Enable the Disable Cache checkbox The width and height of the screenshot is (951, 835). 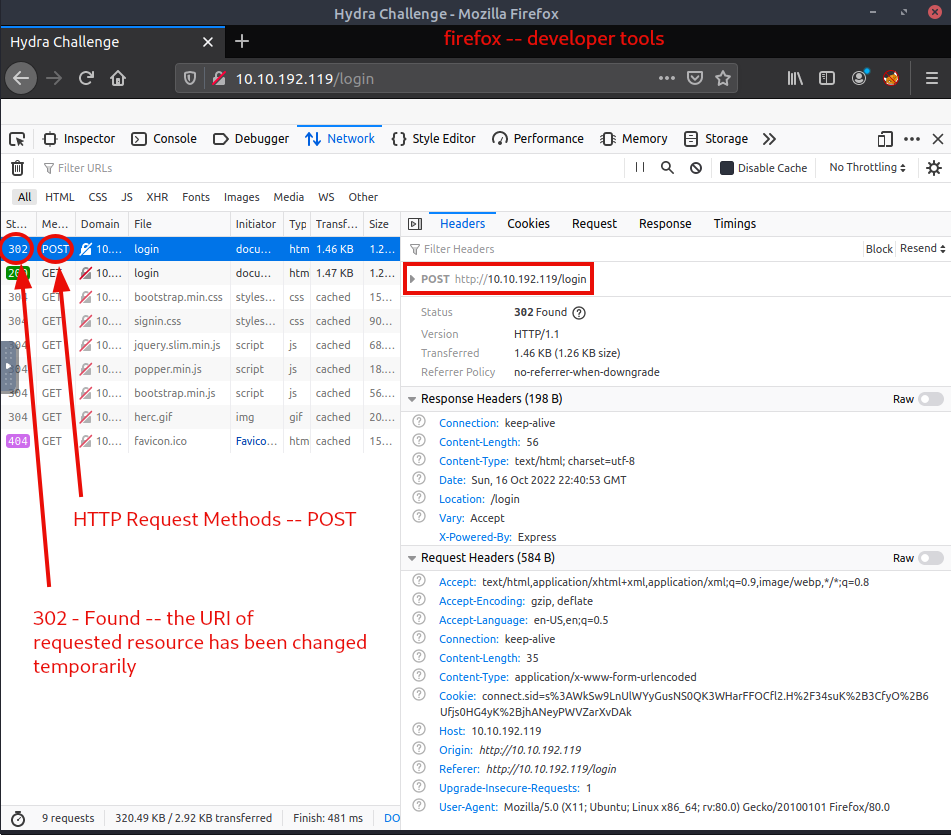728,168
